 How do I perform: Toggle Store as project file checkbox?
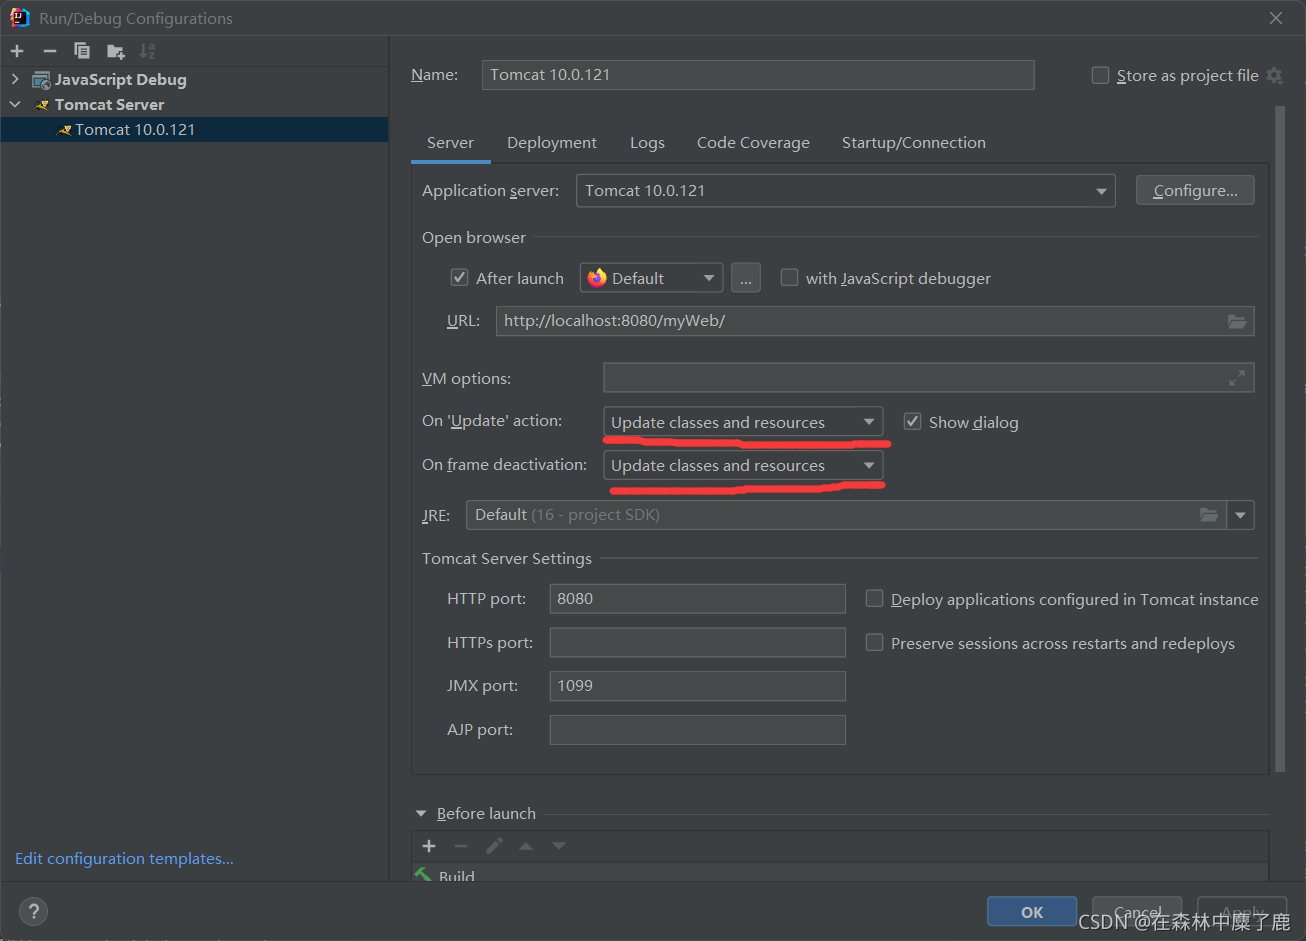pos(1100,75)
